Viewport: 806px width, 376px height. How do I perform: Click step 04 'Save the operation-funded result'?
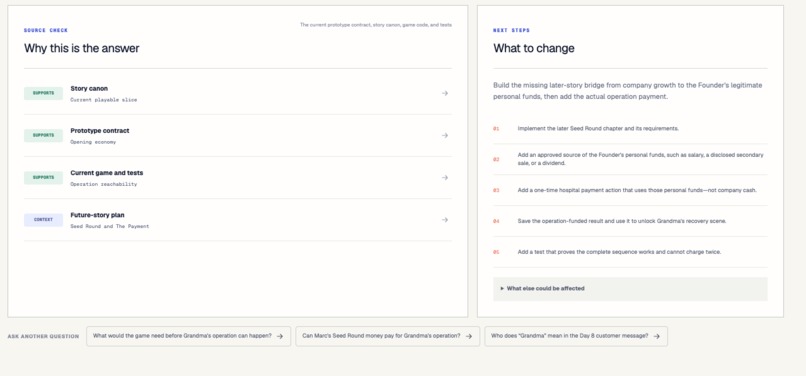(x=621, y=221)
